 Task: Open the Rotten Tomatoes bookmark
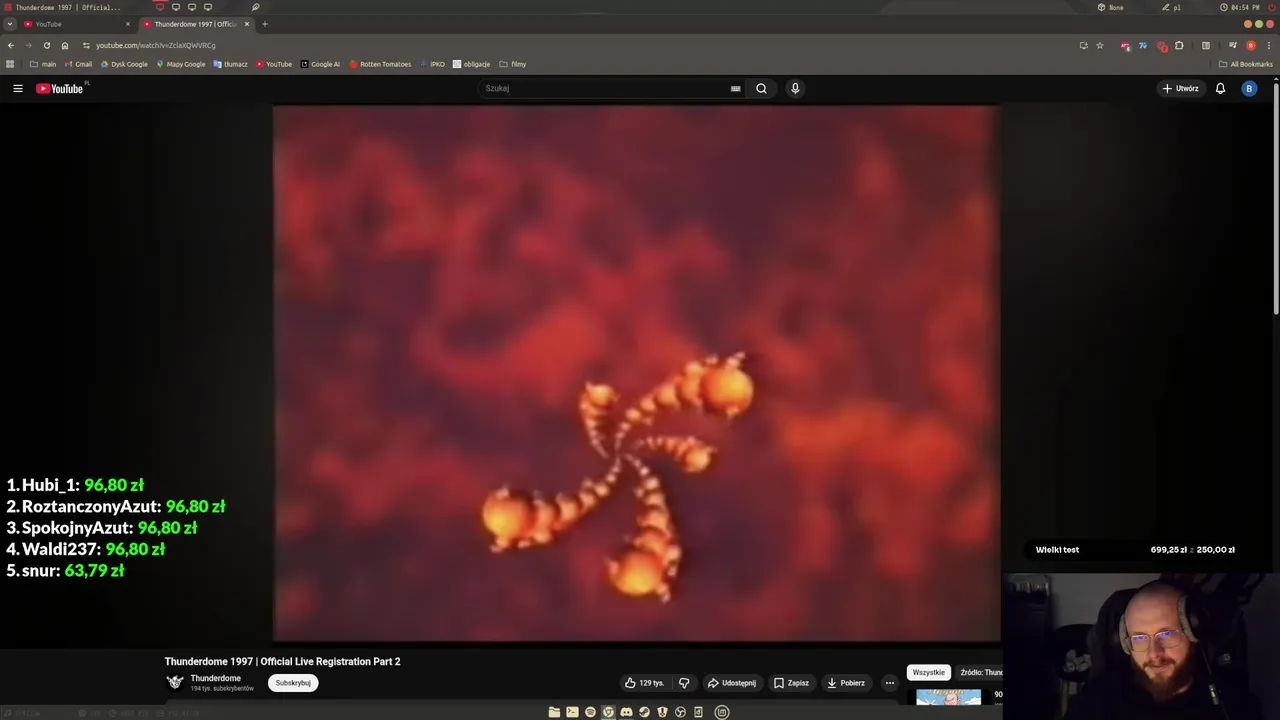tap(380, 64)
